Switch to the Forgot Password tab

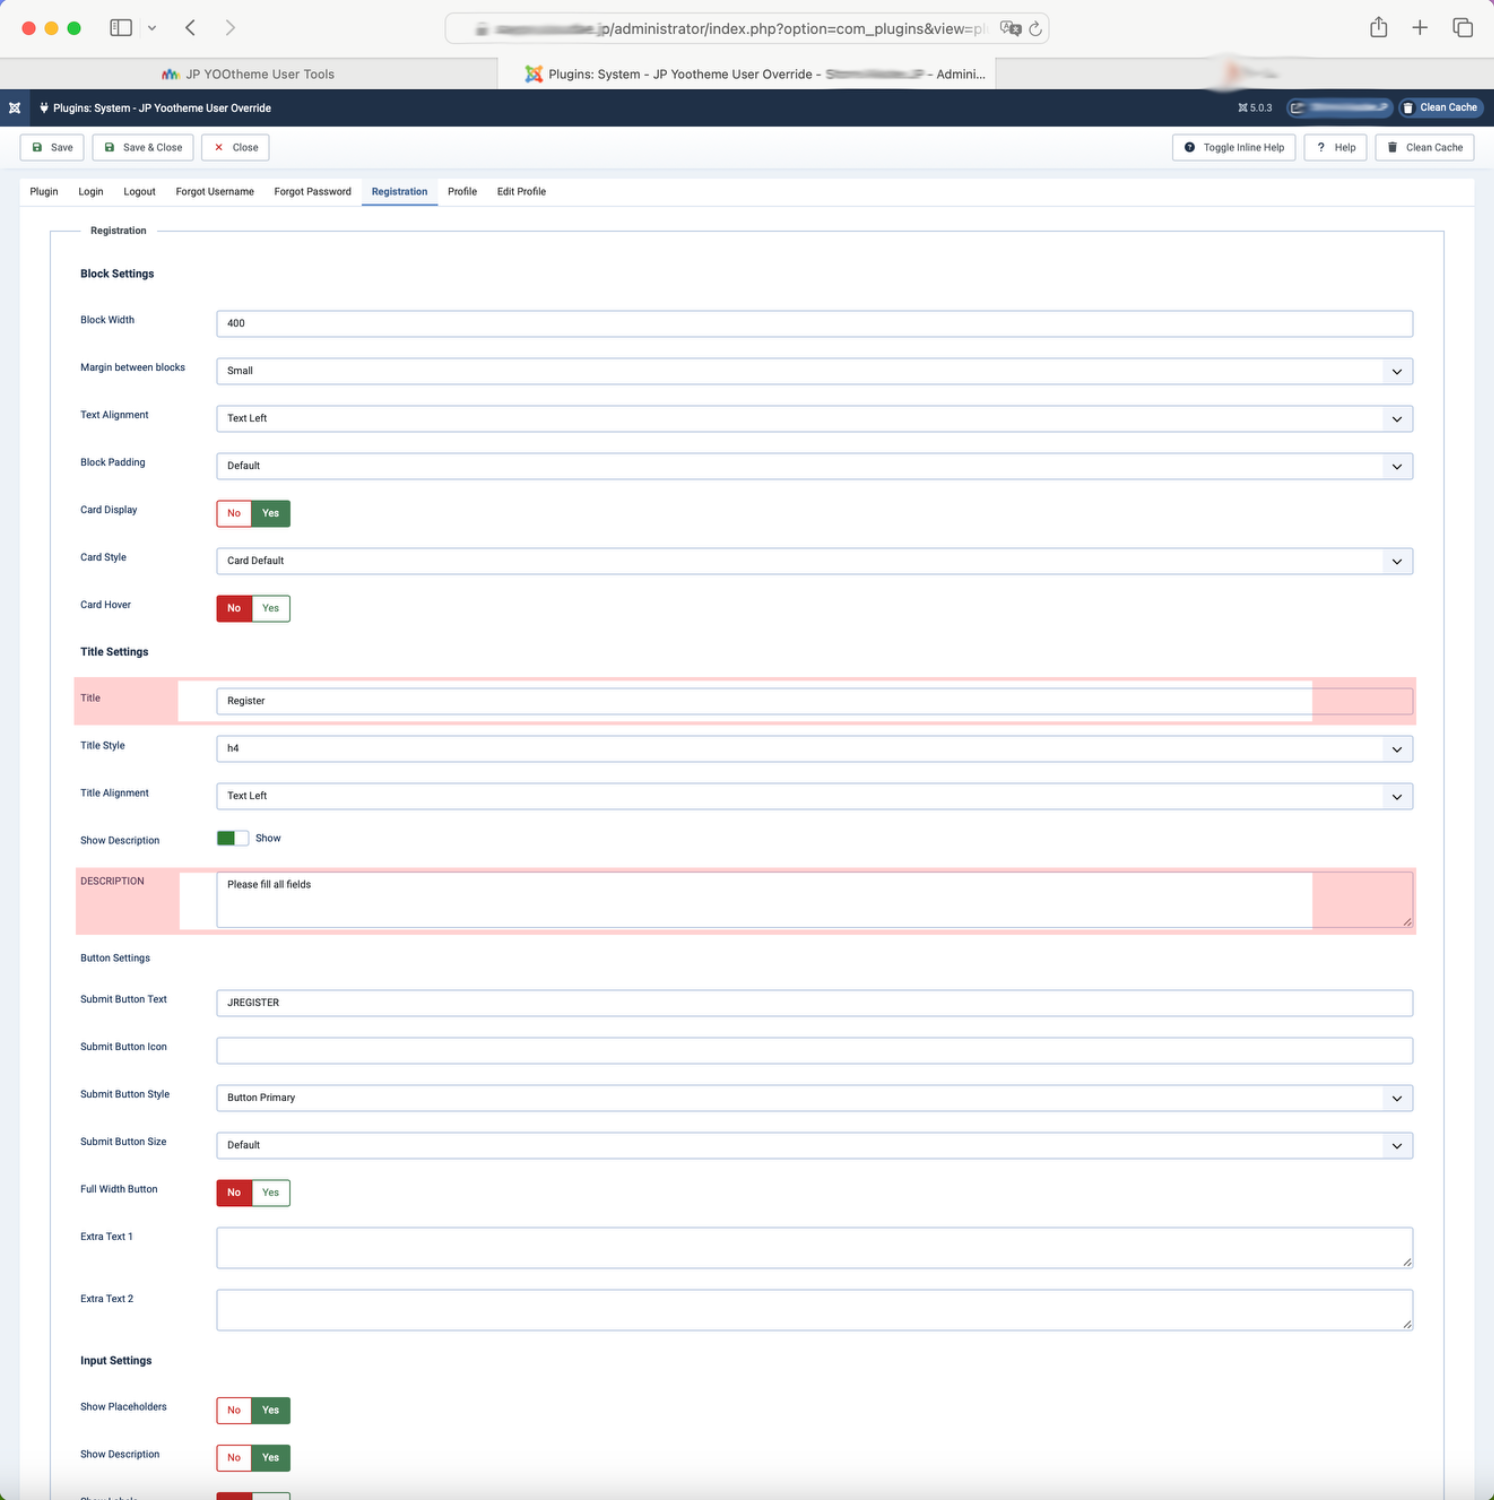[312, 192]
